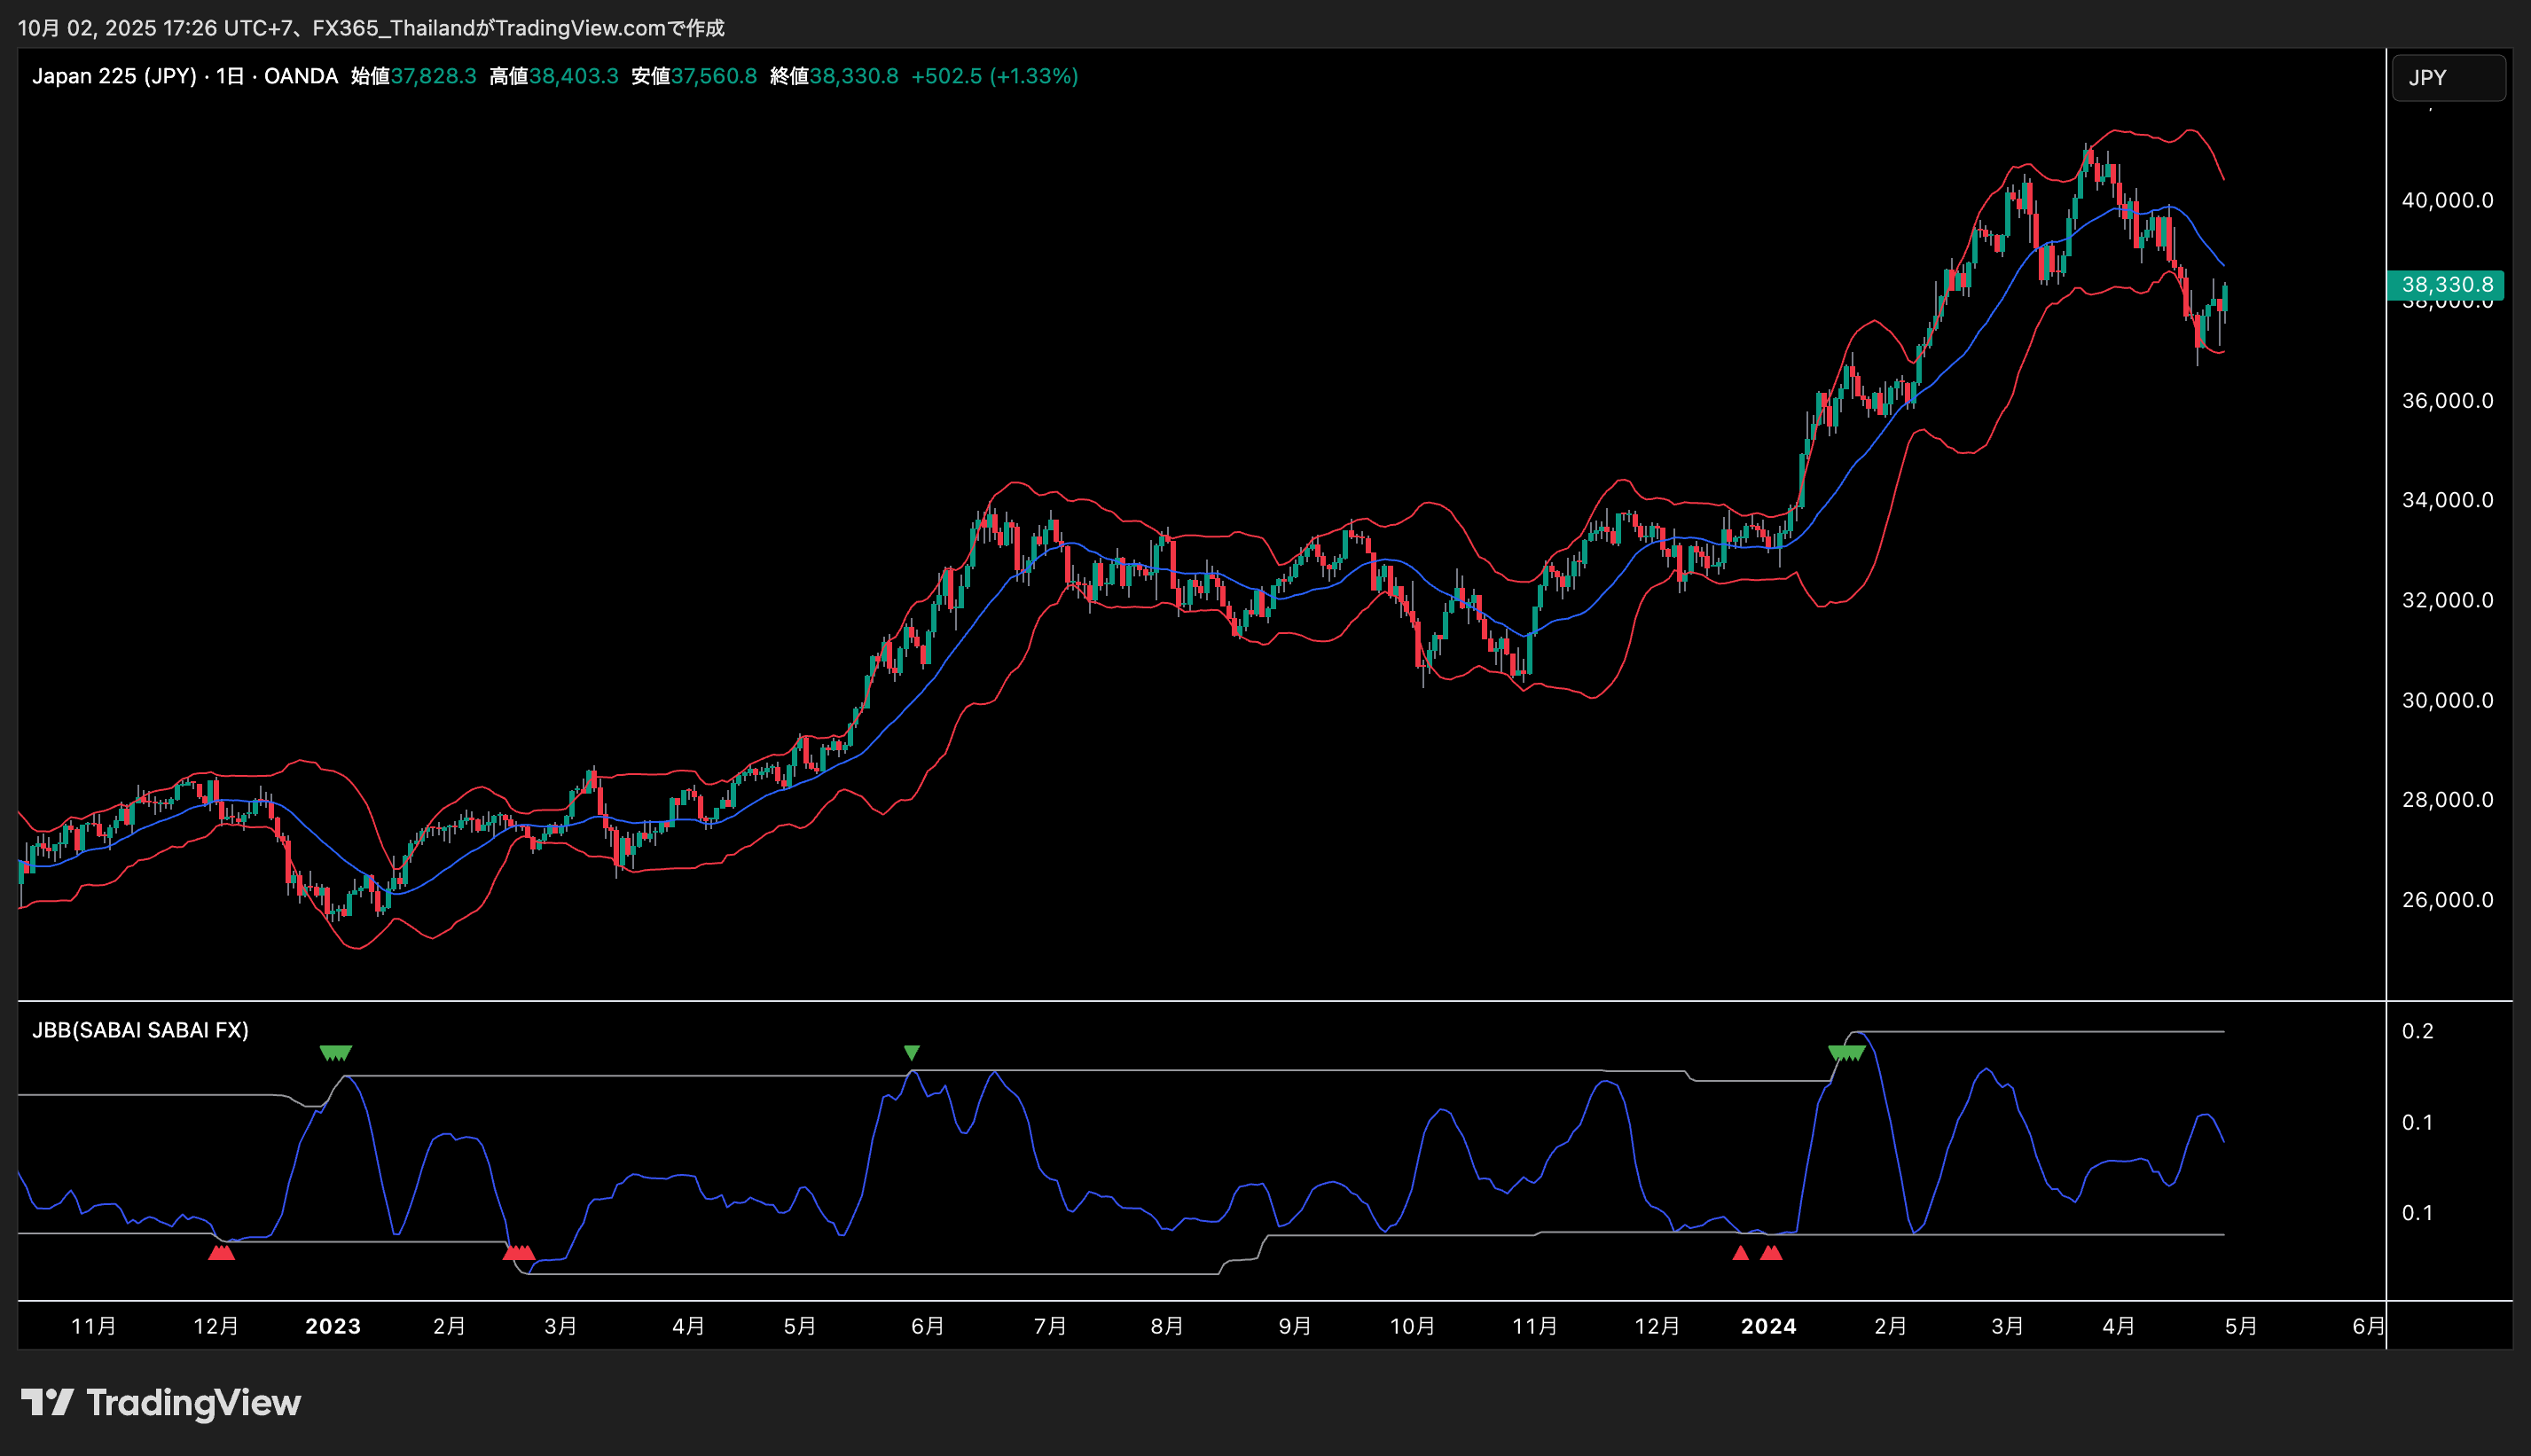Click the 26,000.0 price axis label
The width and height of the screenshot is (2531, 1456).
pyautogui.click(x=2447, y=900)
